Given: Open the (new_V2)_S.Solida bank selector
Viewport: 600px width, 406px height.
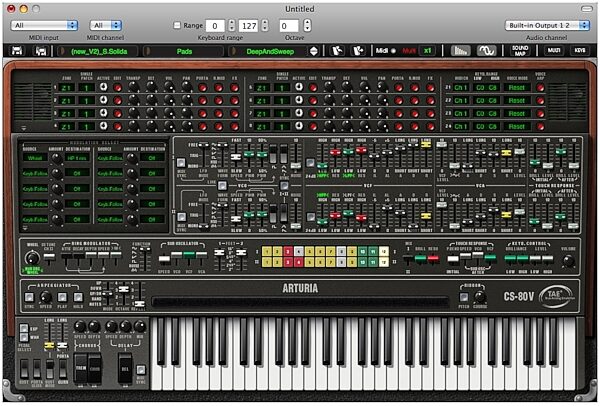Looking at the screenshot, I should (99, 51).
